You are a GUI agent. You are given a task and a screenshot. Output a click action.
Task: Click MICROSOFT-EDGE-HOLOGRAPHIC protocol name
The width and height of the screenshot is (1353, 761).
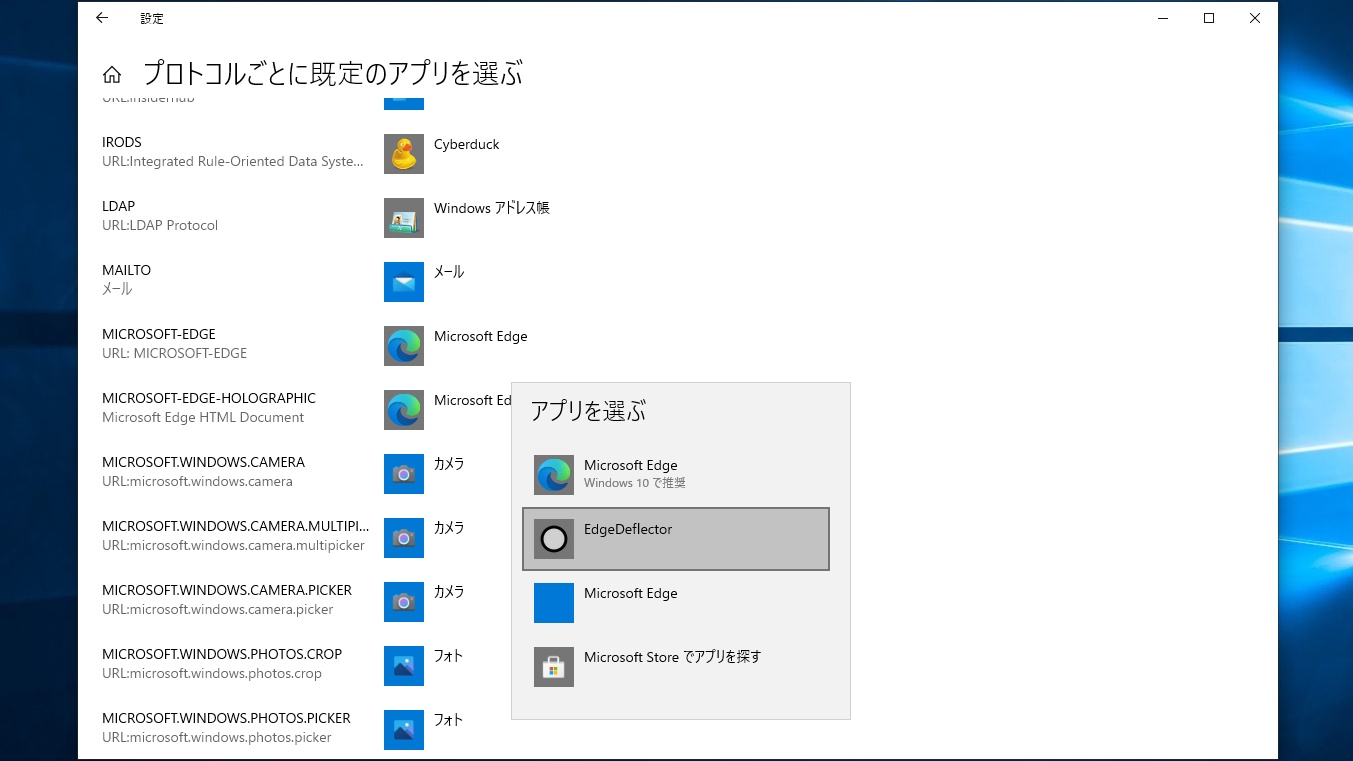[x=209, y=398]
